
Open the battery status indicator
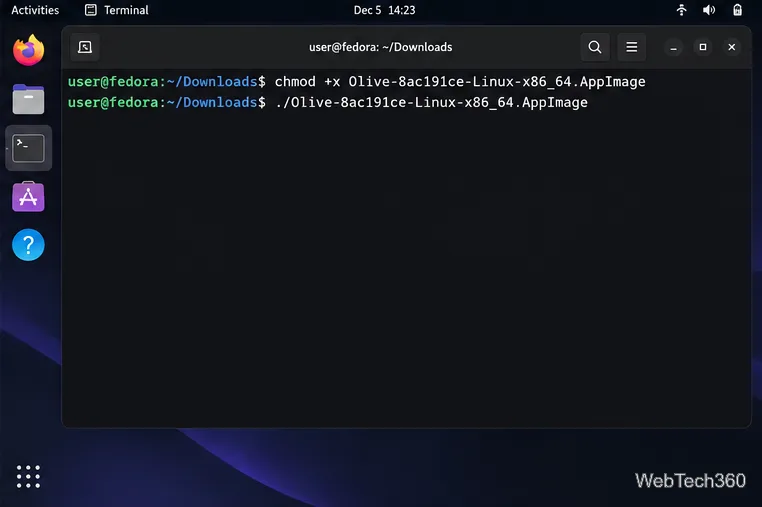[738, 10]
